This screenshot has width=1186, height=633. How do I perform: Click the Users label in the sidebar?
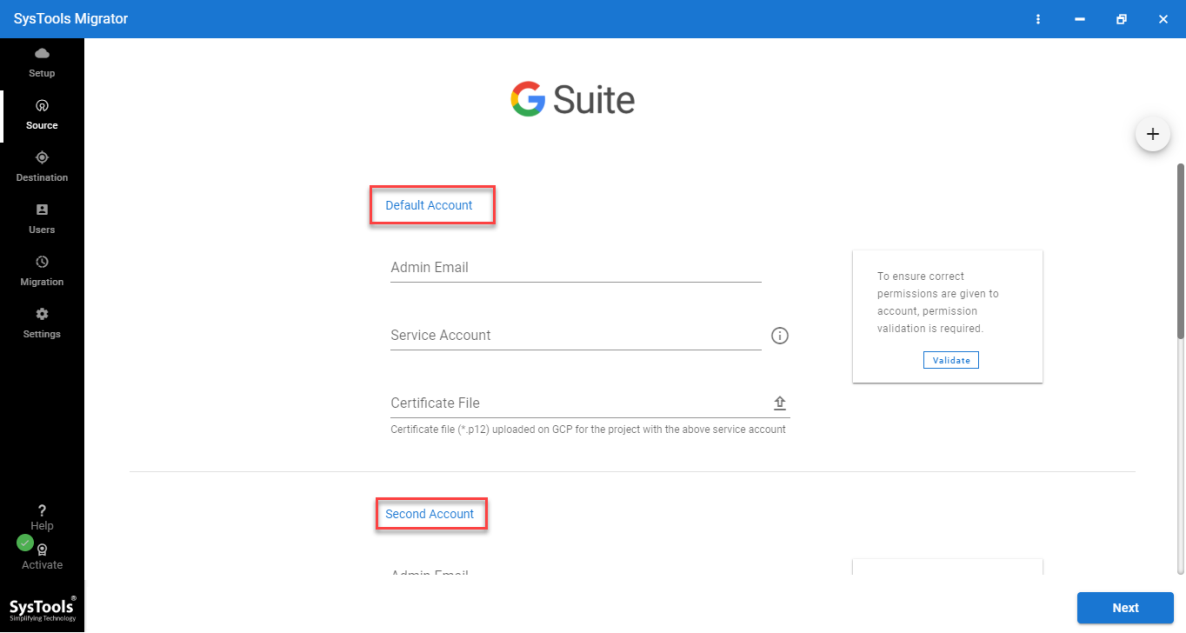click(42, 230)
